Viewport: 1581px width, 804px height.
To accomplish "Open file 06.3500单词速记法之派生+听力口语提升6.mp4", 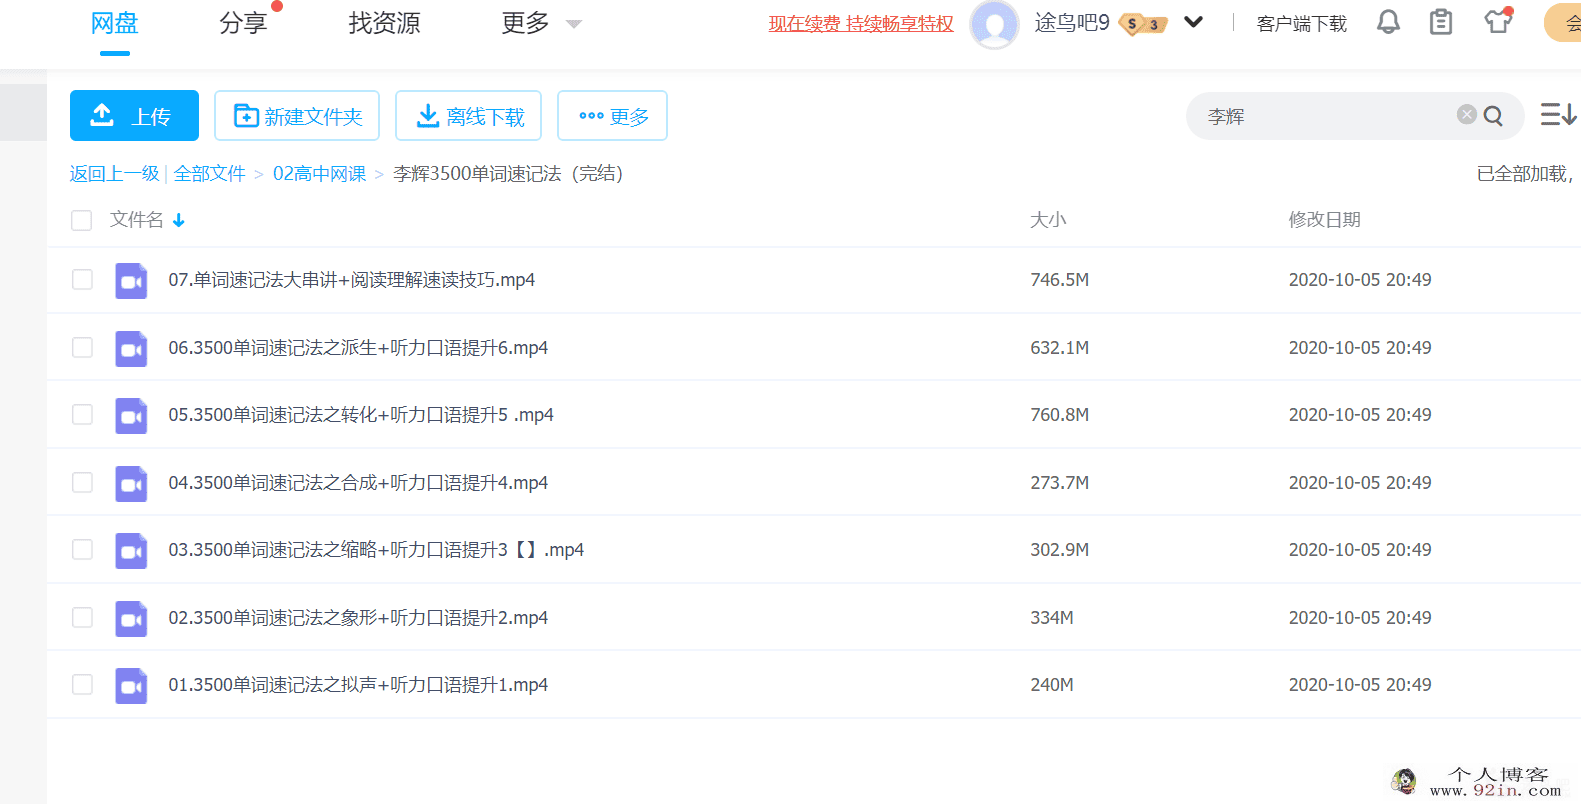I will [x=358, y=348].
